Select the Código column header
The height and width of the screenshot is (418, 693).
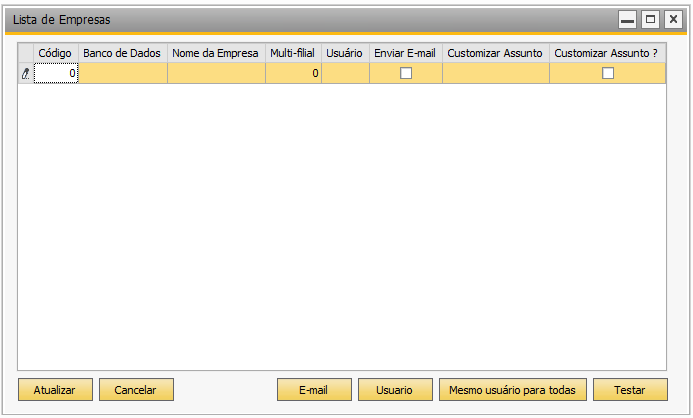56,53
